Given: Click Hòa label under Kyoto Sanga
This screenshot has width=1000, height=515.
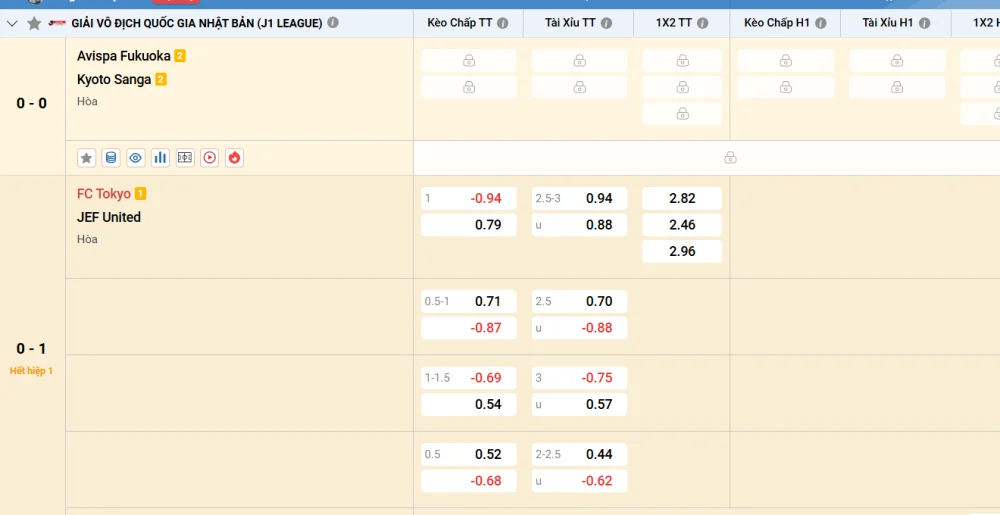Looking at the screenshot, I should point(87,101).
